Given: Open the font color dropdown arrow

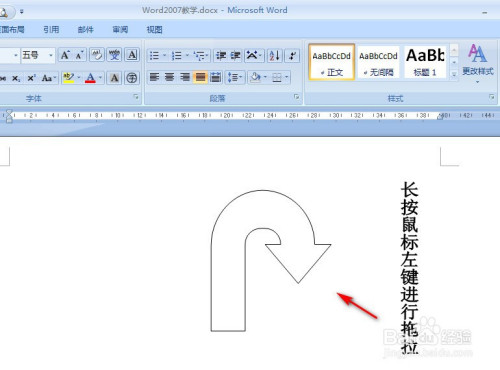Looking at the screenshot, I should (x=100, y=78).
